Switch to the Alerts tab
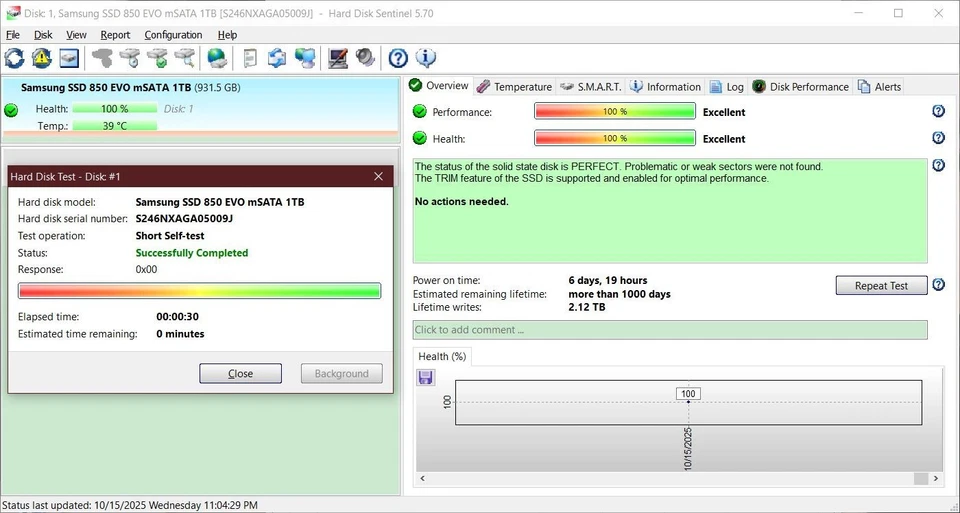960x513 pixels. point(880,87)
